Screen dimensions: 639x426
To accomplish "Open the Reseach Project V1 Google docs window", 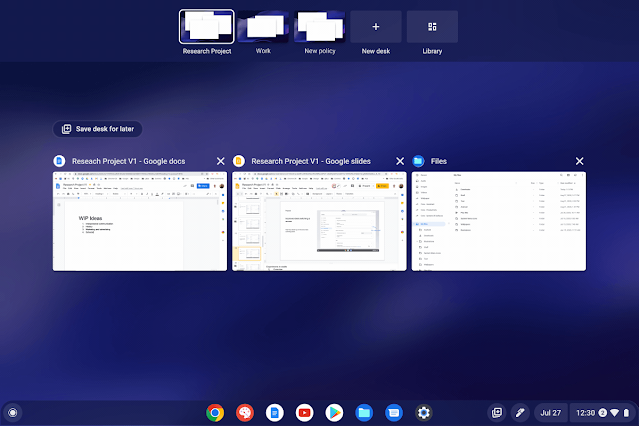I will (140, 221).
